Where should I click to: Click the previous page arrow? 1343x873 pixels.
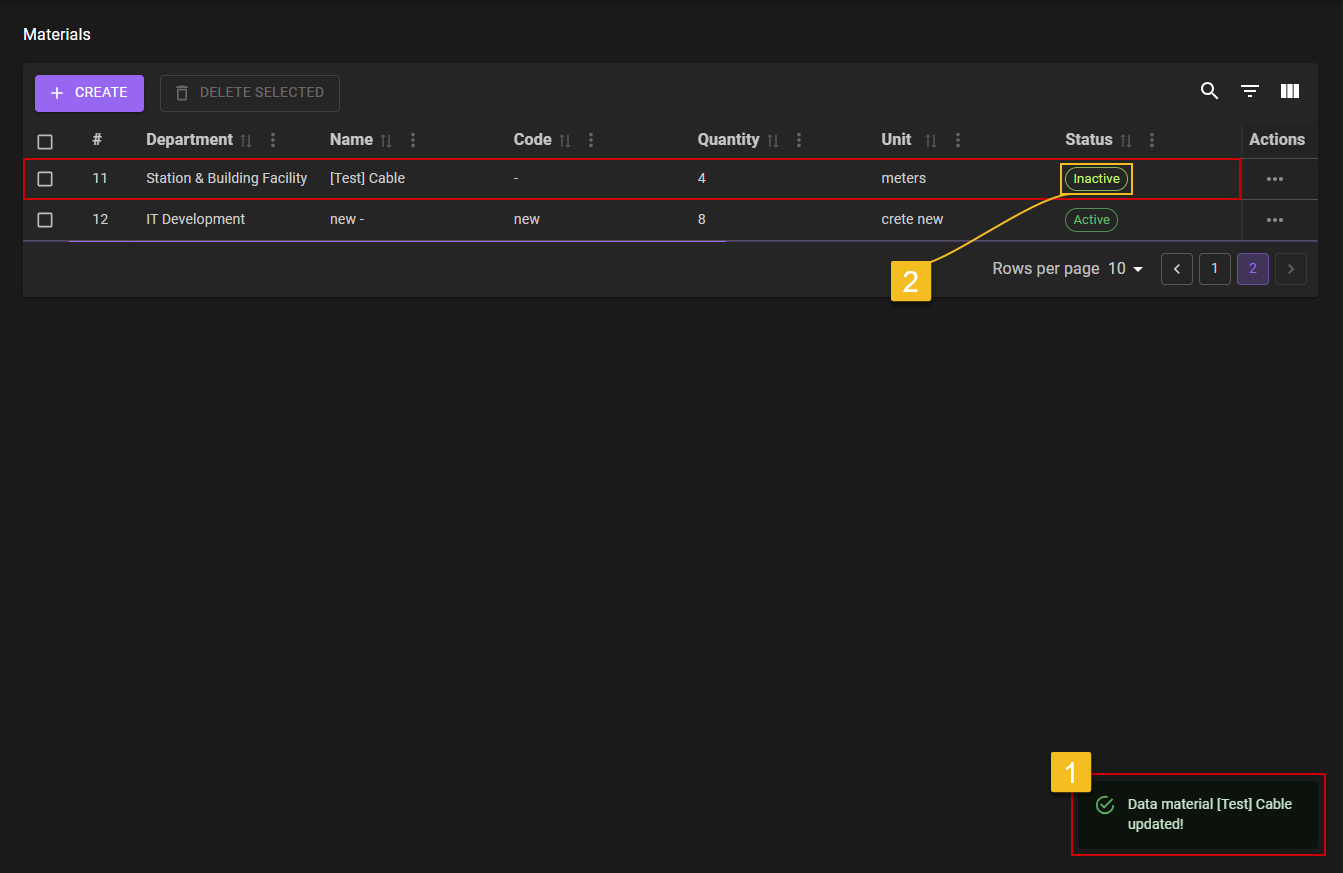[x=1177, y=269]
